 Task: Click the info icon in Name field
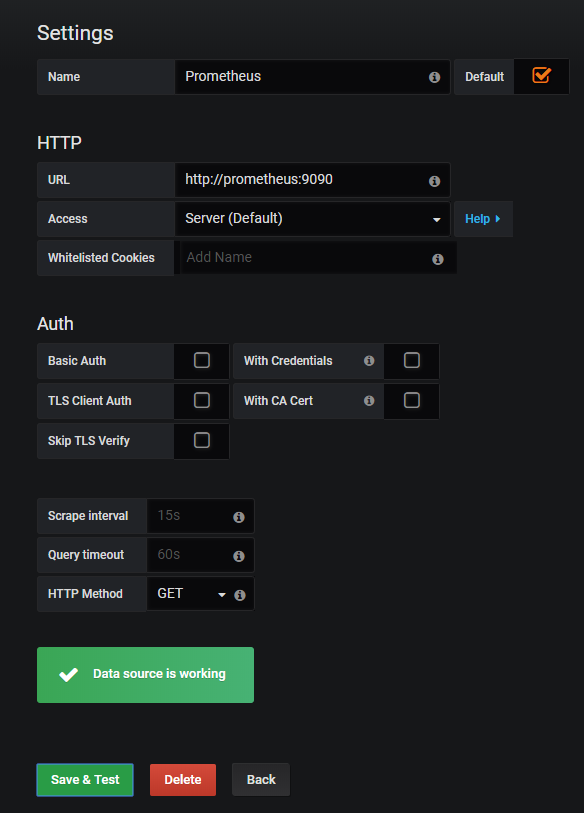point(435,77)
